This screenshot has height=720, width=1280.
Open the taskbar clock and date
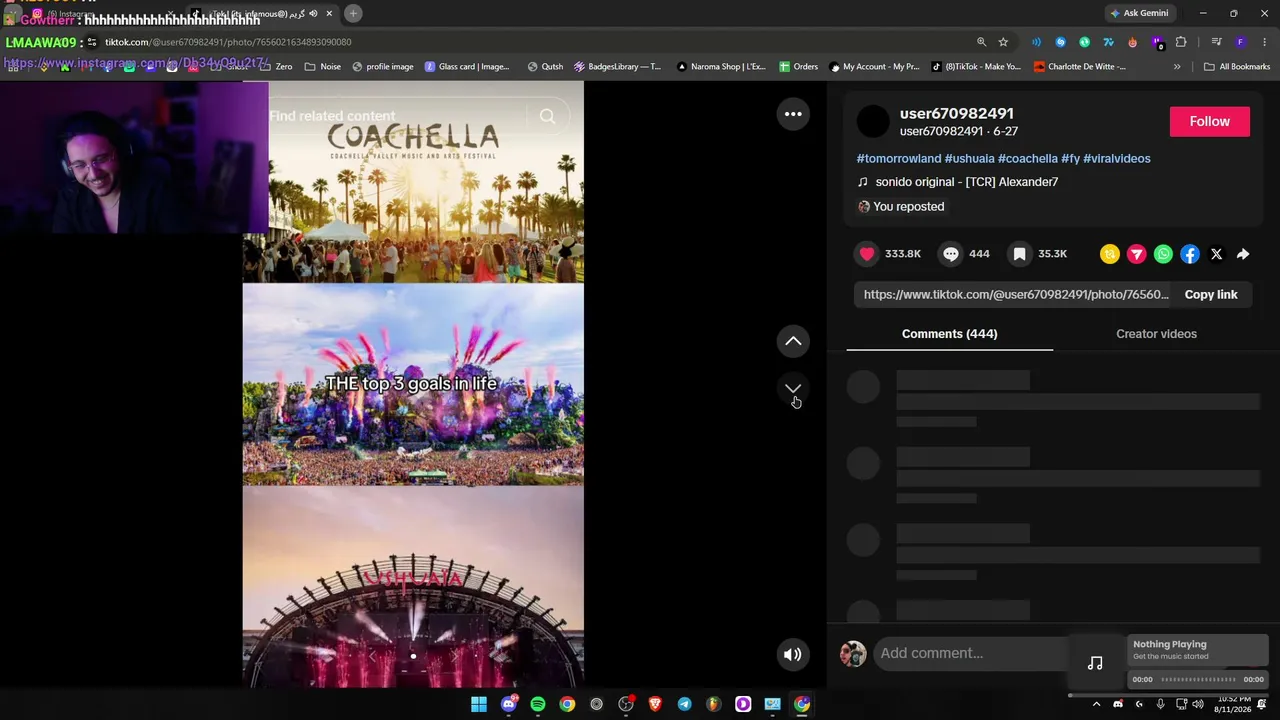click(x=1232, y=704)
